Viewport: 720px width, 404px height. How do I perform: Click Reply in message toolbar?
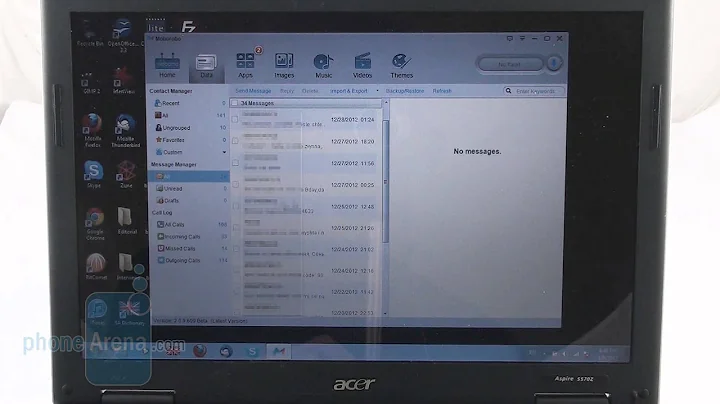(x=287, y=91)
